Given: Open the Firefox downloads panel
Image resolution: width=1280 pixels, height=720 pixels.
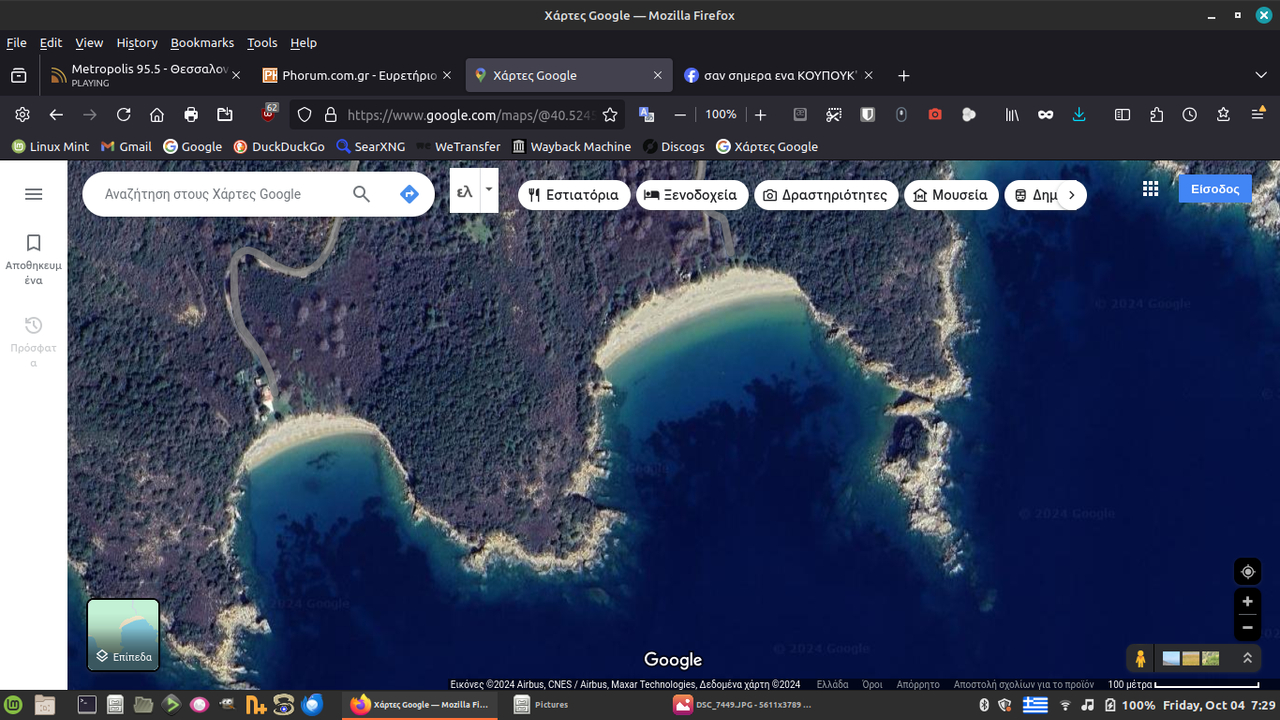Looking at the screenshot, I should (x=1079, y=115).
